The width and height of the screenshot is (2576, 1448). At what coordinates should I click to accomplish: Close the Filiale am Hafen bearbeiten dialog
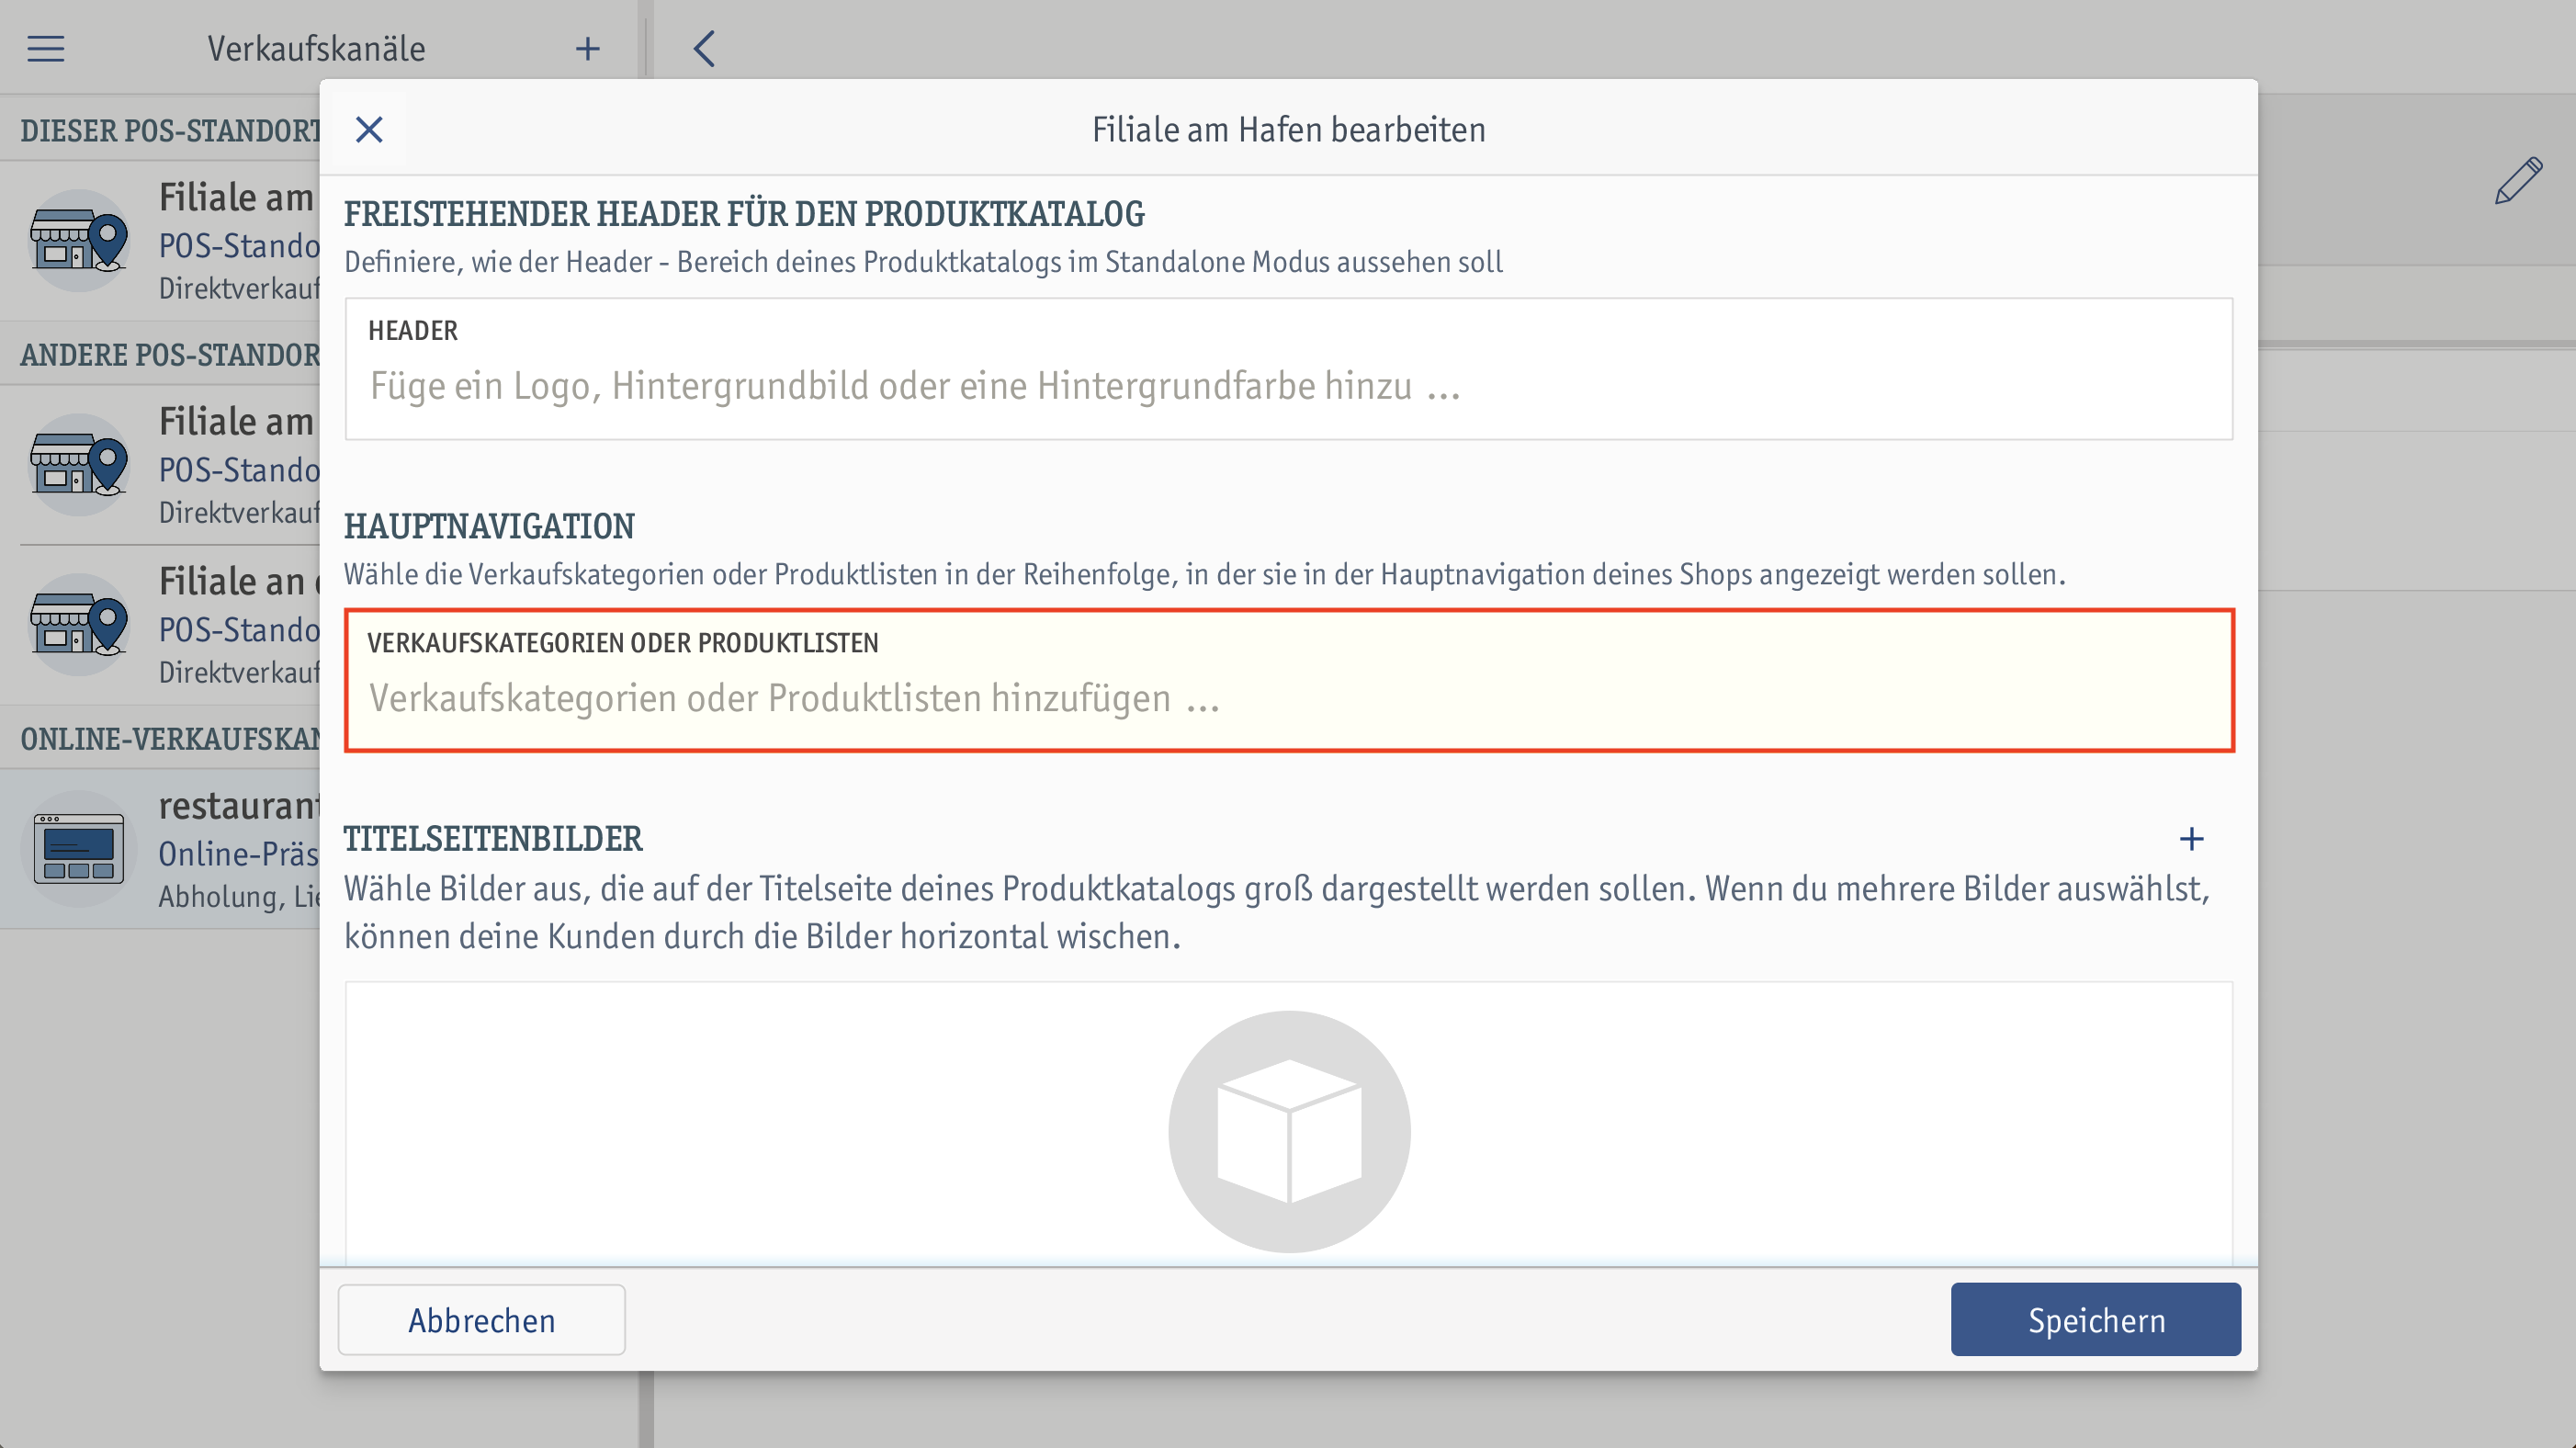click(369, 129)
